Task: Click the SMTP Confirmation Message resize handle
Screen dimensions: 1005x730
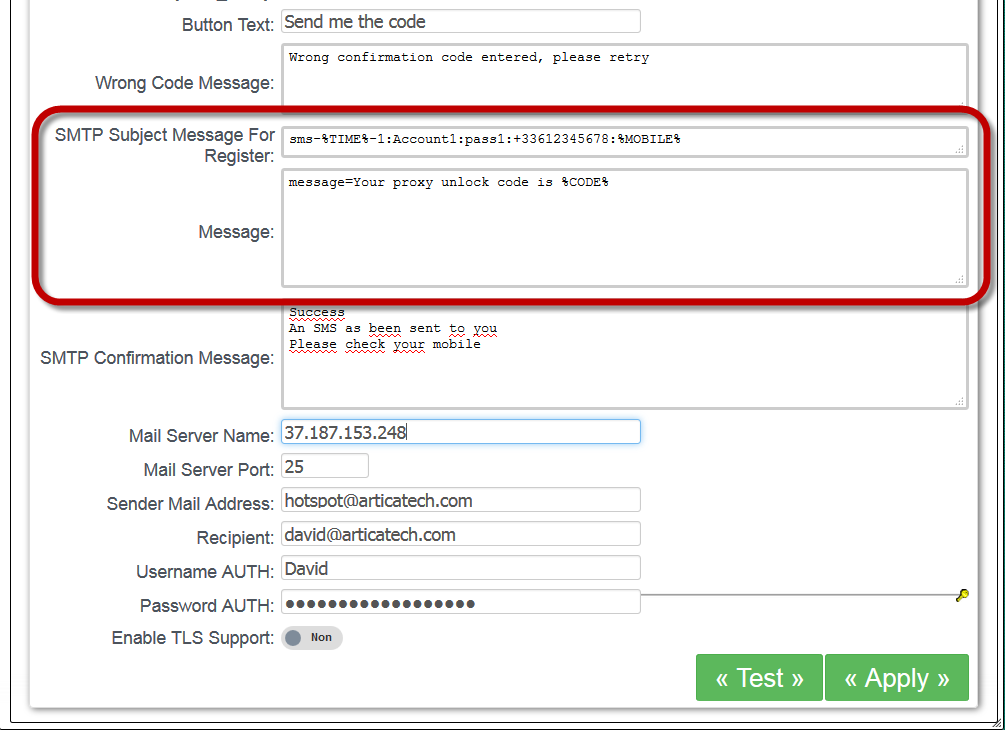Action: (x=959, y=401)
